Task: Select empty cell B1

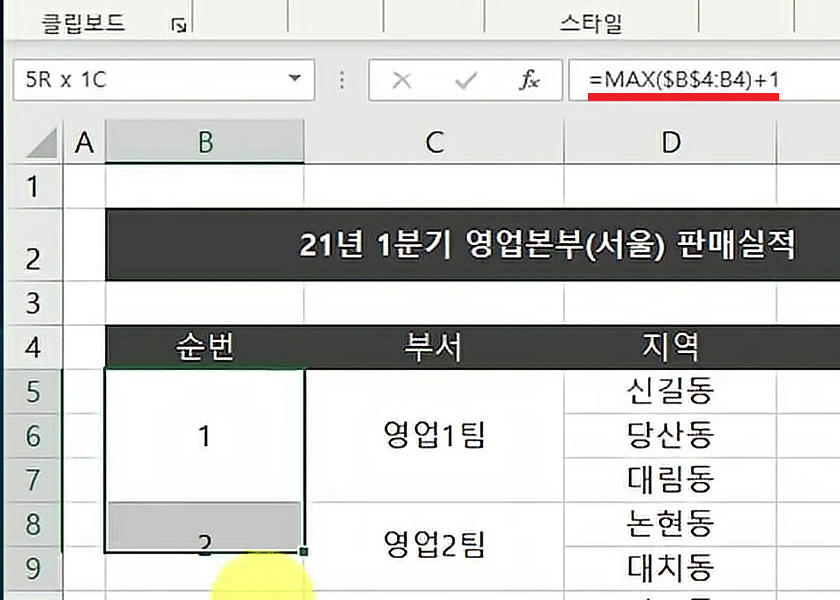Action: click(205, 186)
